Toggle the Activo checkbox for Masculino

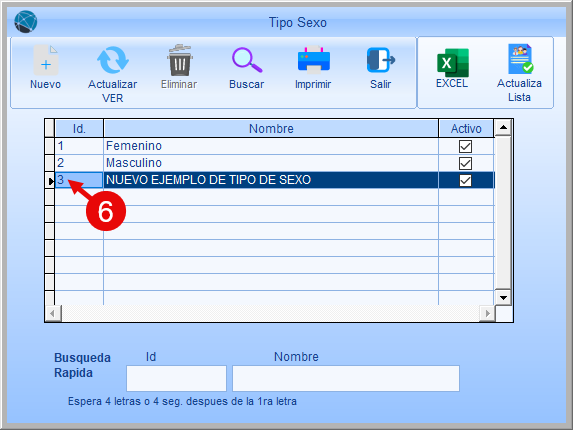(465, 163)
